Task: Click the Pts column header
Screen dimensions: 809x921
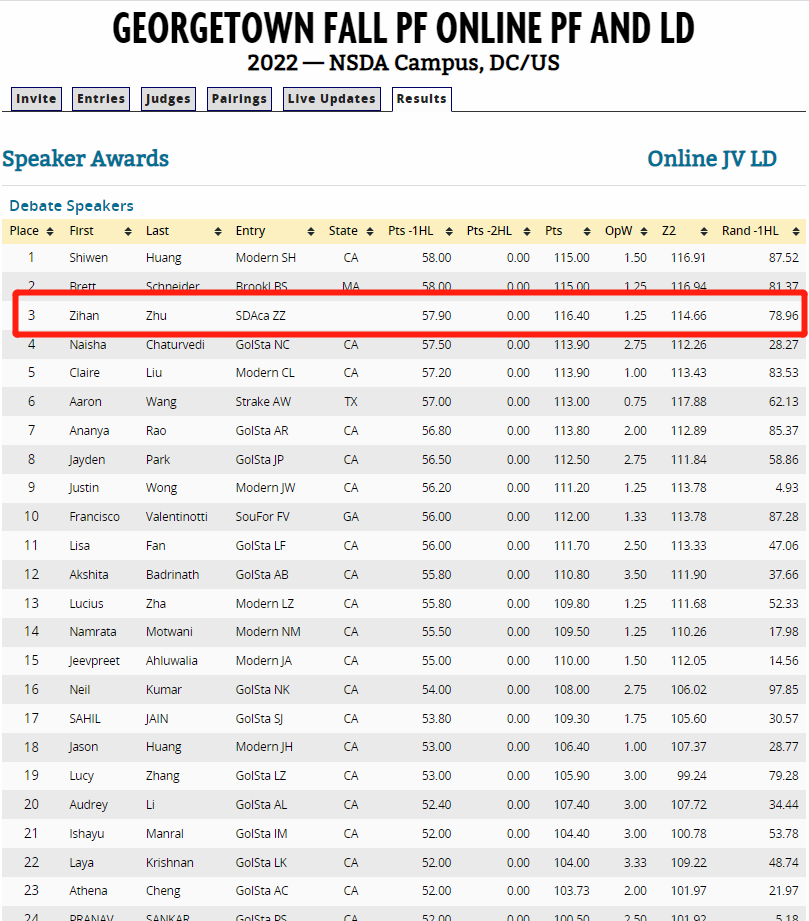Action: click(554, 231)
